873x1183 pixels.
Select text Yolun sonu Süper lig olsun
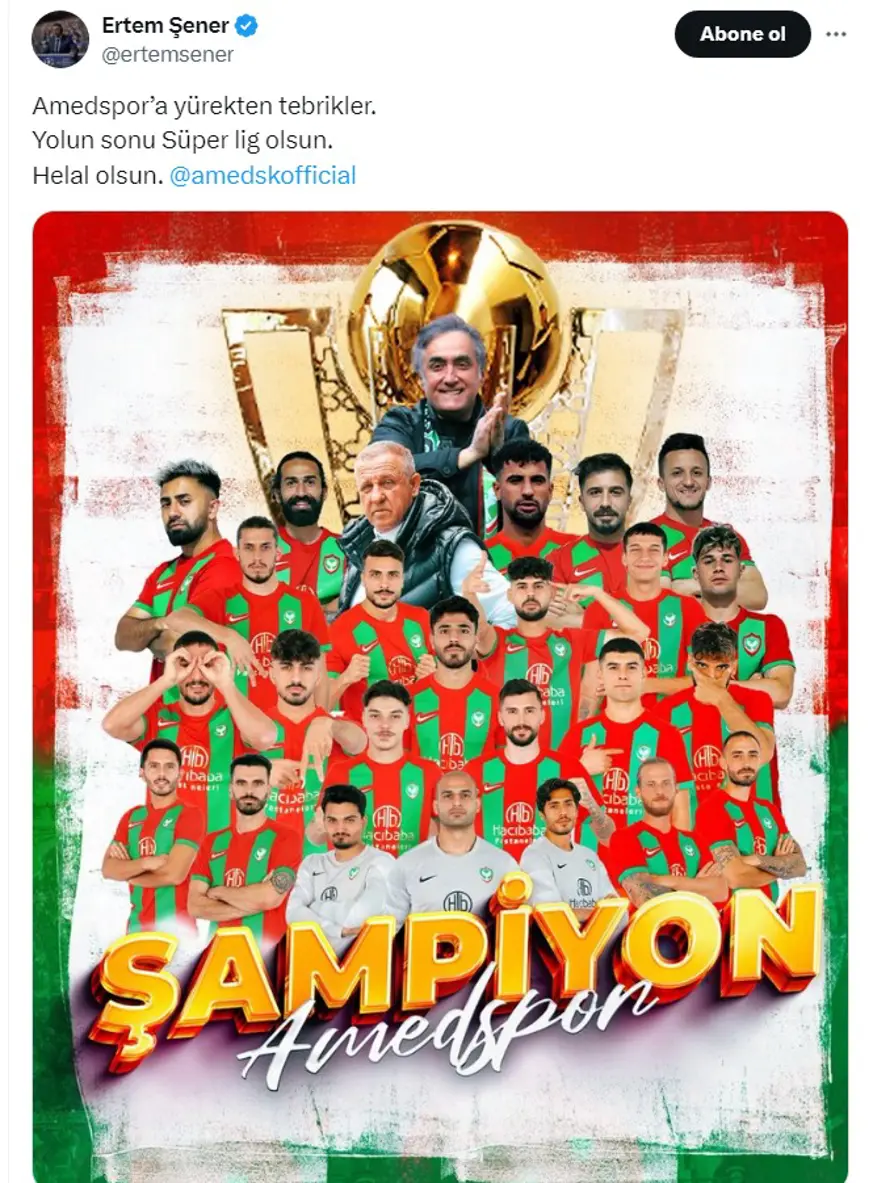(x=182, y=140)
